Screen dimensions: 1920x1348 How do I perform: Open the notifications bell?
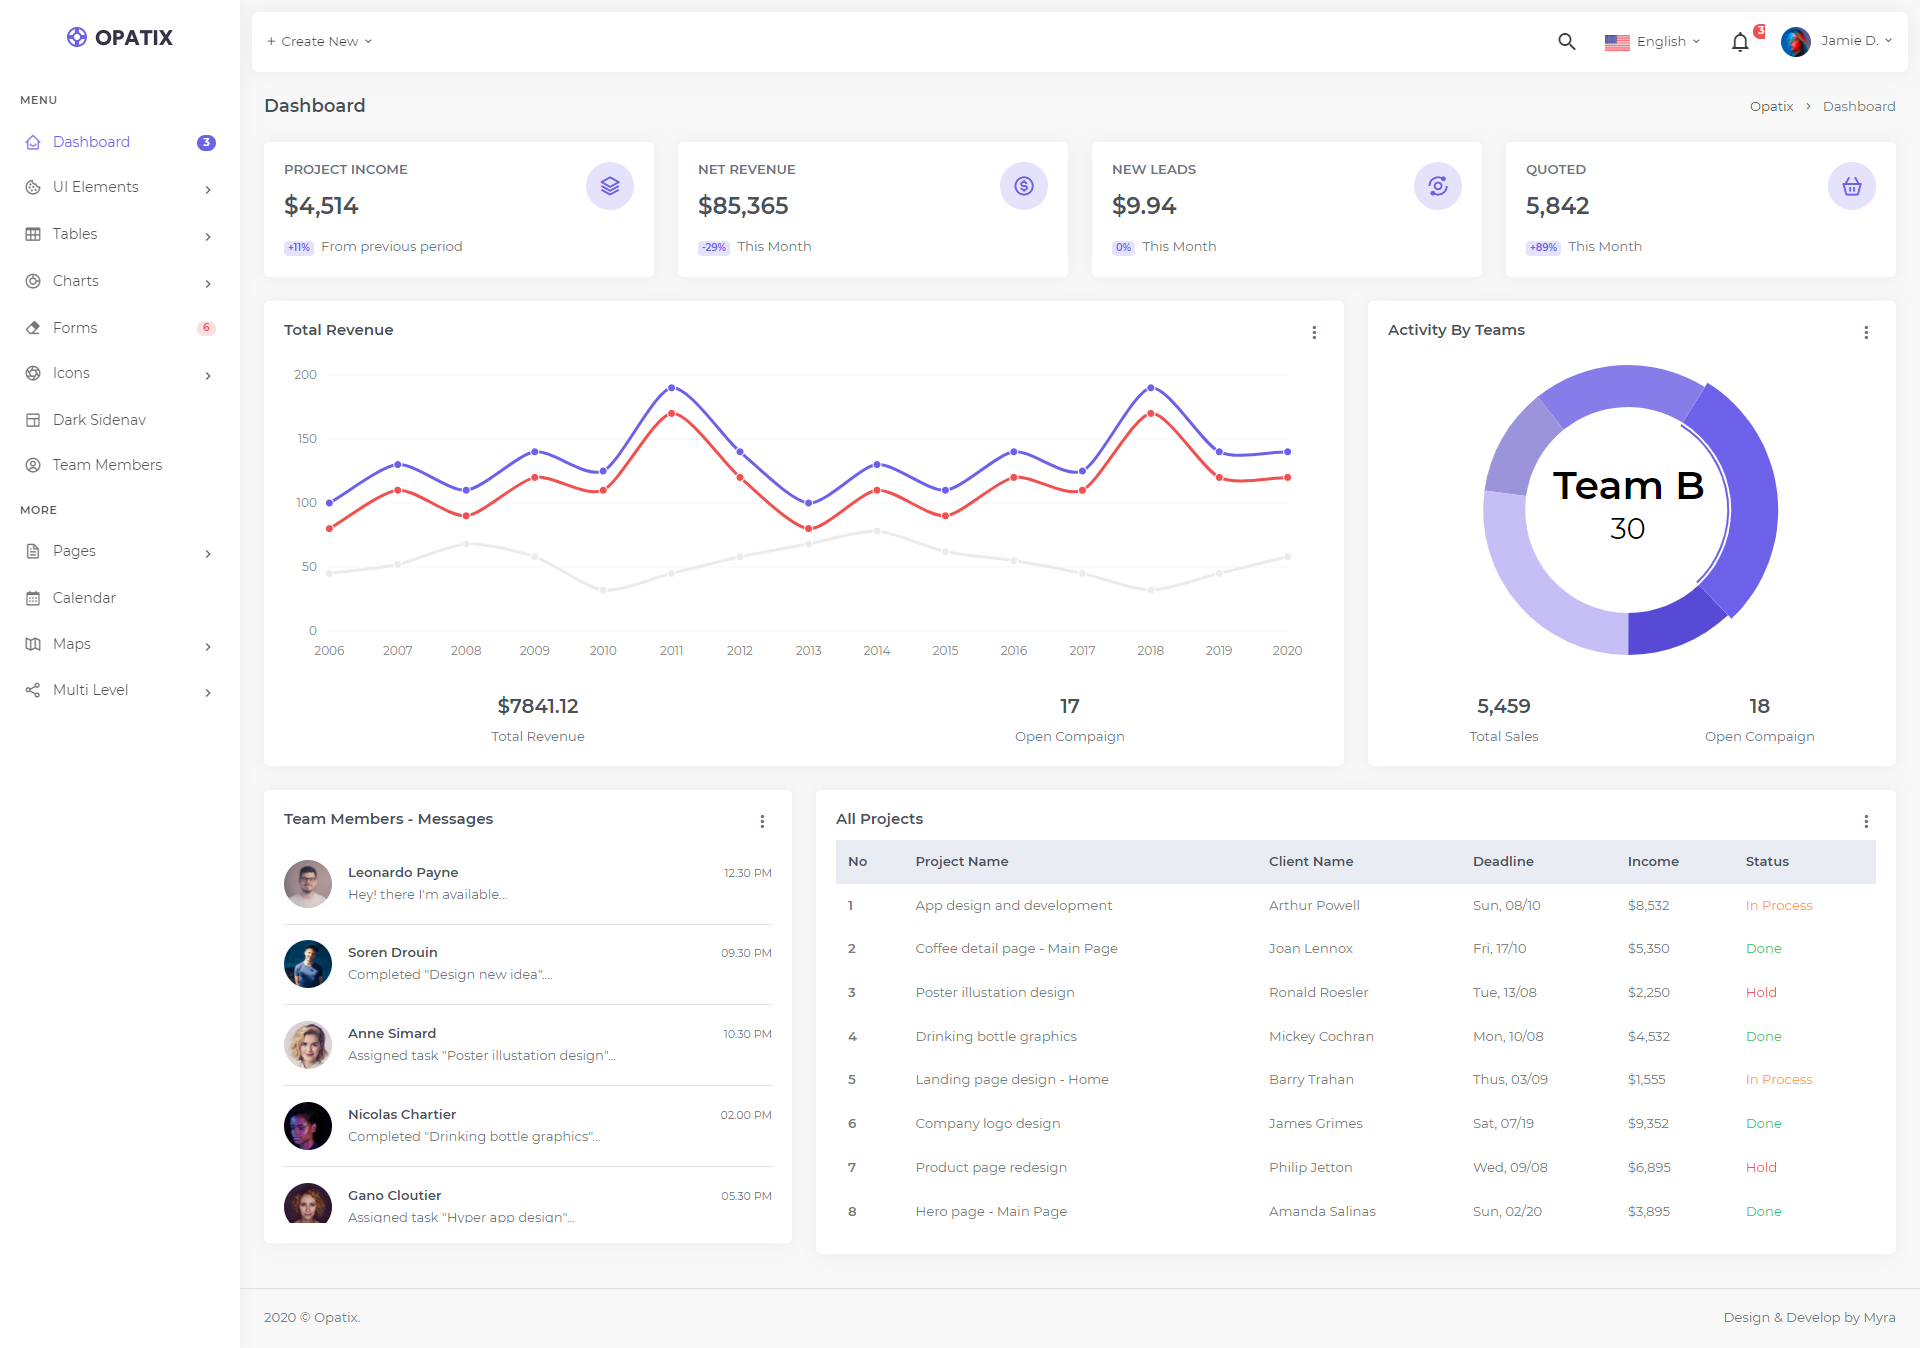coord(1740,41)
